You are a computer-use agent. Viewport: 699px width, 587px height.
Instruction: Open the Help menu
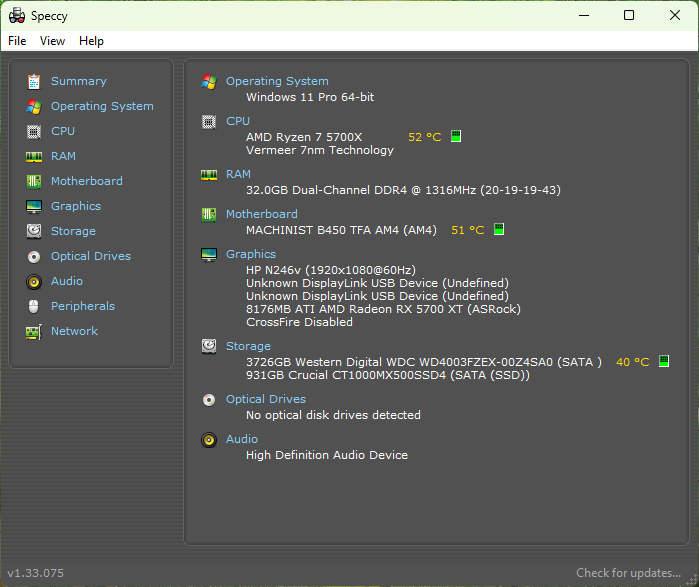click(91, 41)
